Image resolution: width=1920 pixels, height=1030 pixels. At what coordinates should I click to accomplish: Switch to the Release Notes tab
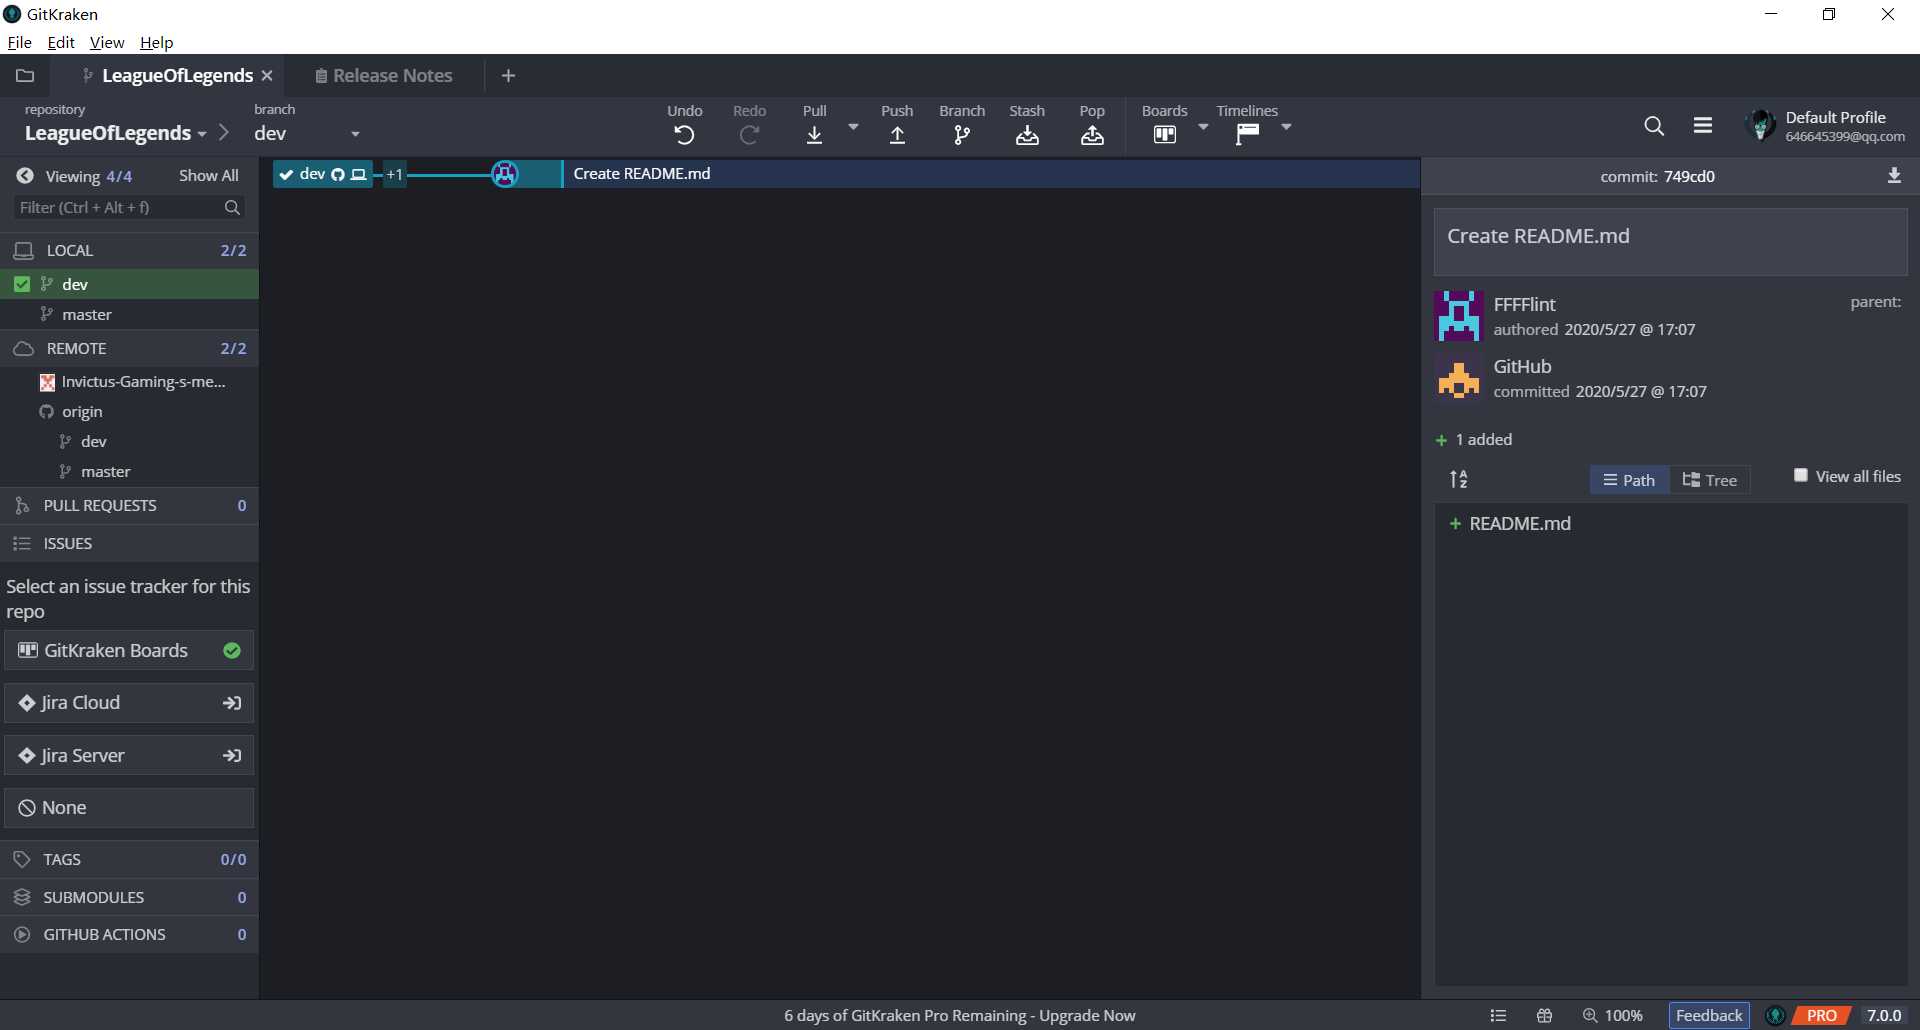click(384, 76)
